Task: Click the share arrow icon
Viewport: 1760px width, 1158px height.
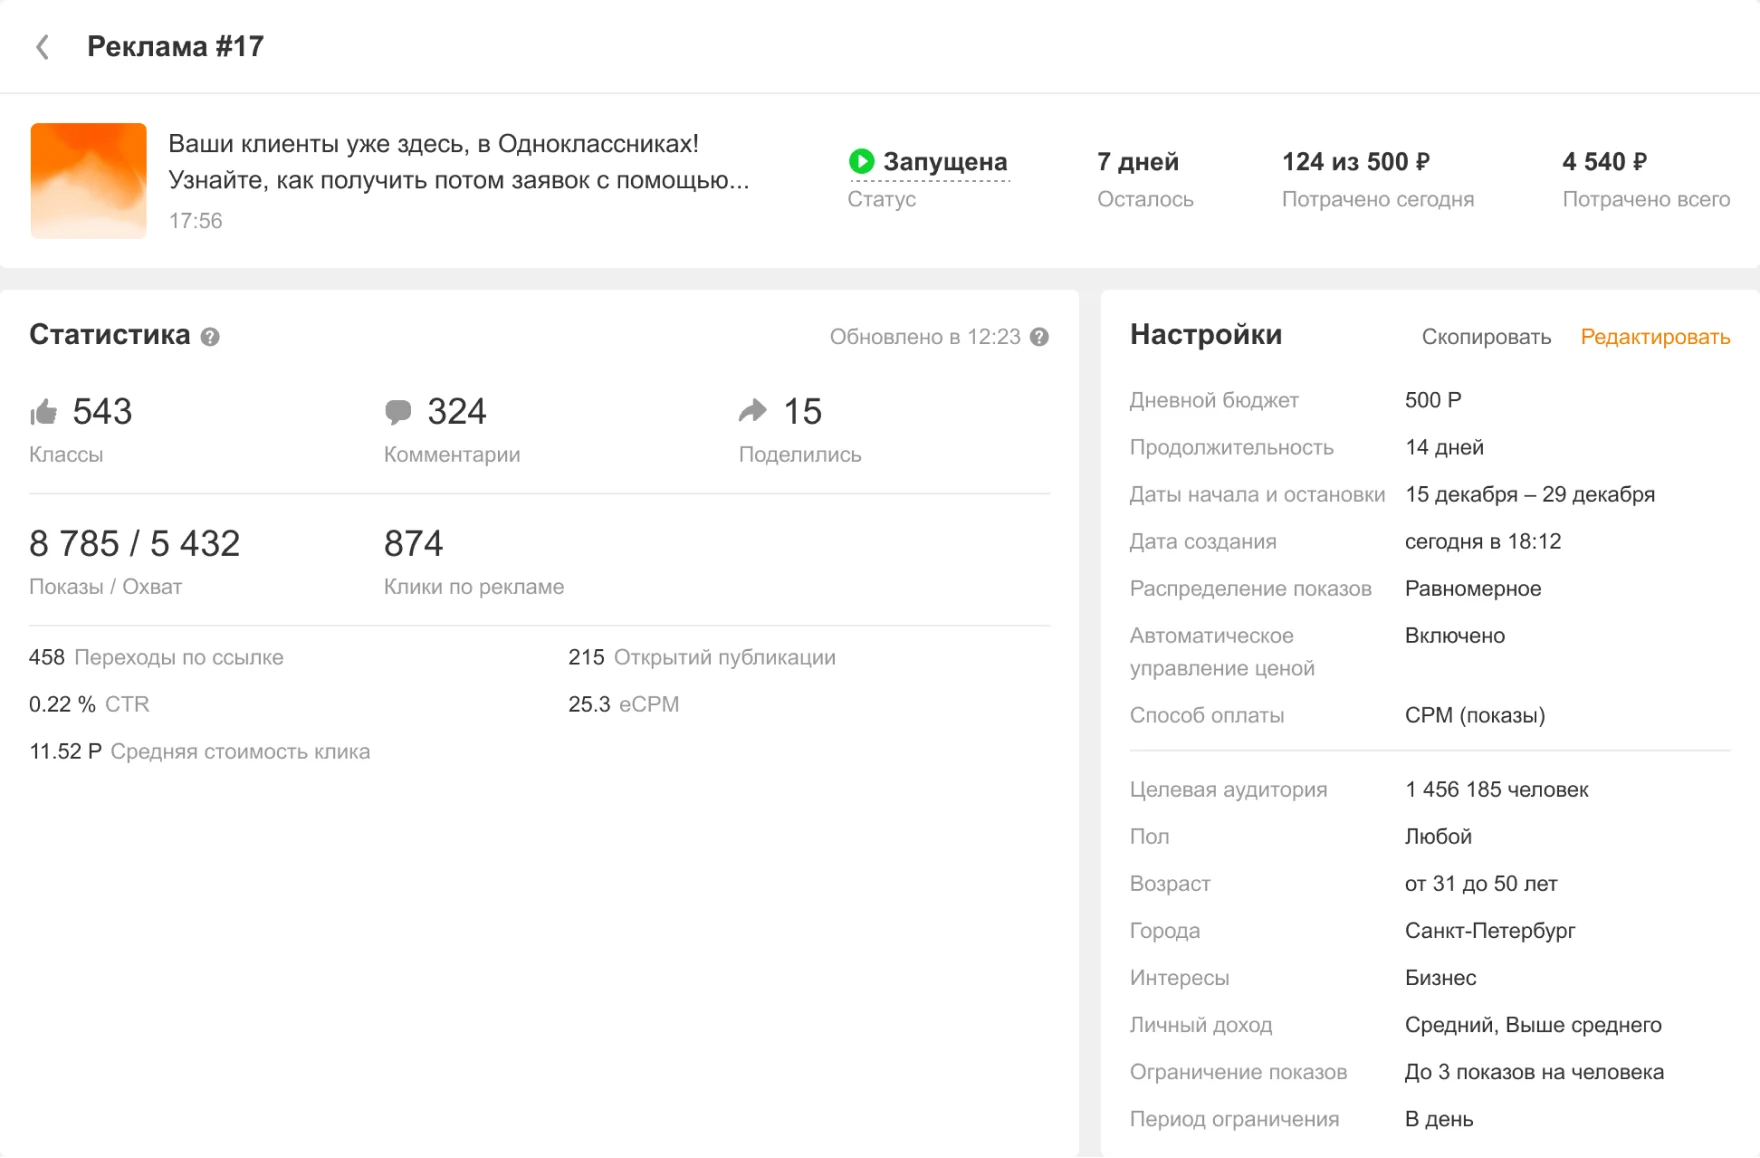Action: point(752,411)
